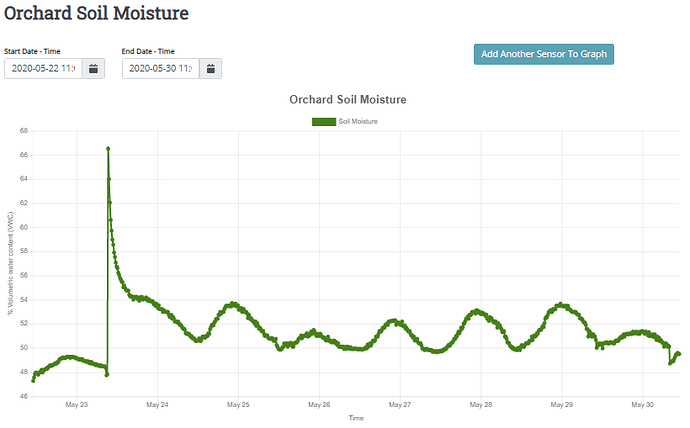Click the 'Time' x-axis title
The width and height of the screenshot is (690, 428).
[x=356, y=418]
